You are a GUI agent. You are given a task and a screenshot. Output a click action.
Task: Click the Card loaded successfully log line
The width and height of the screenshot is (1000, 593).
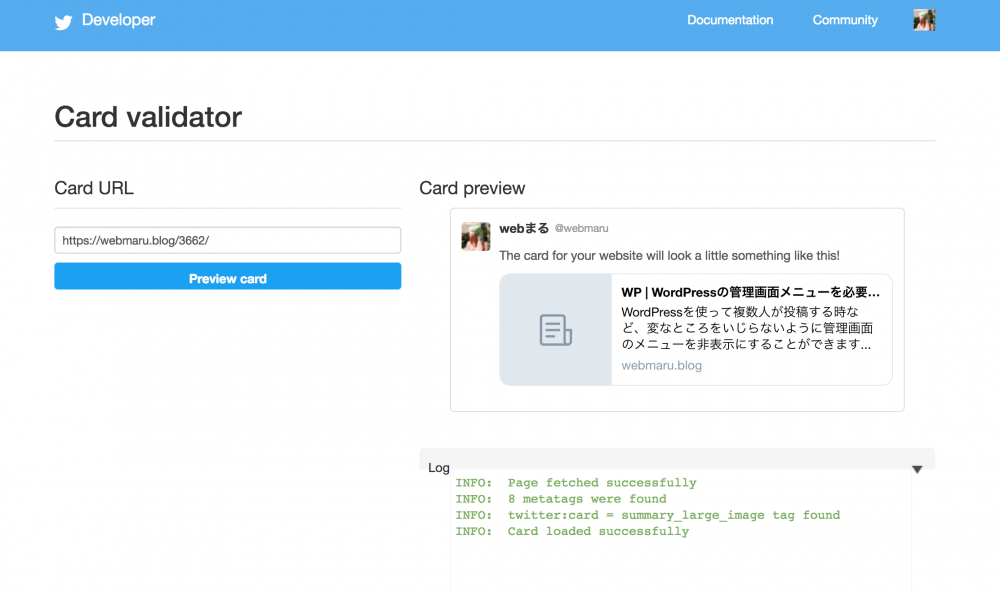[572, 531]
